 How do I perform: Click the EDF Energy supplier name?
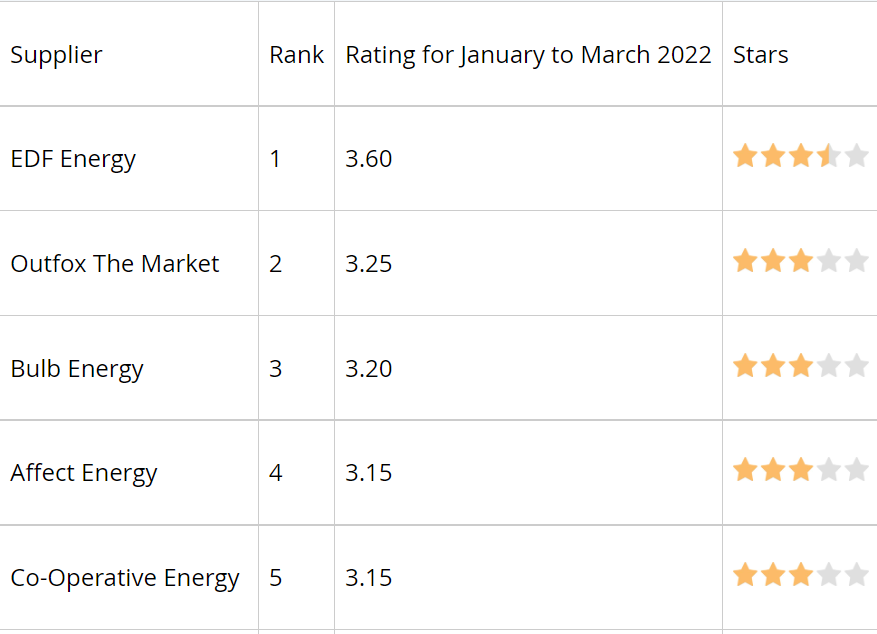tap(73, 159)
